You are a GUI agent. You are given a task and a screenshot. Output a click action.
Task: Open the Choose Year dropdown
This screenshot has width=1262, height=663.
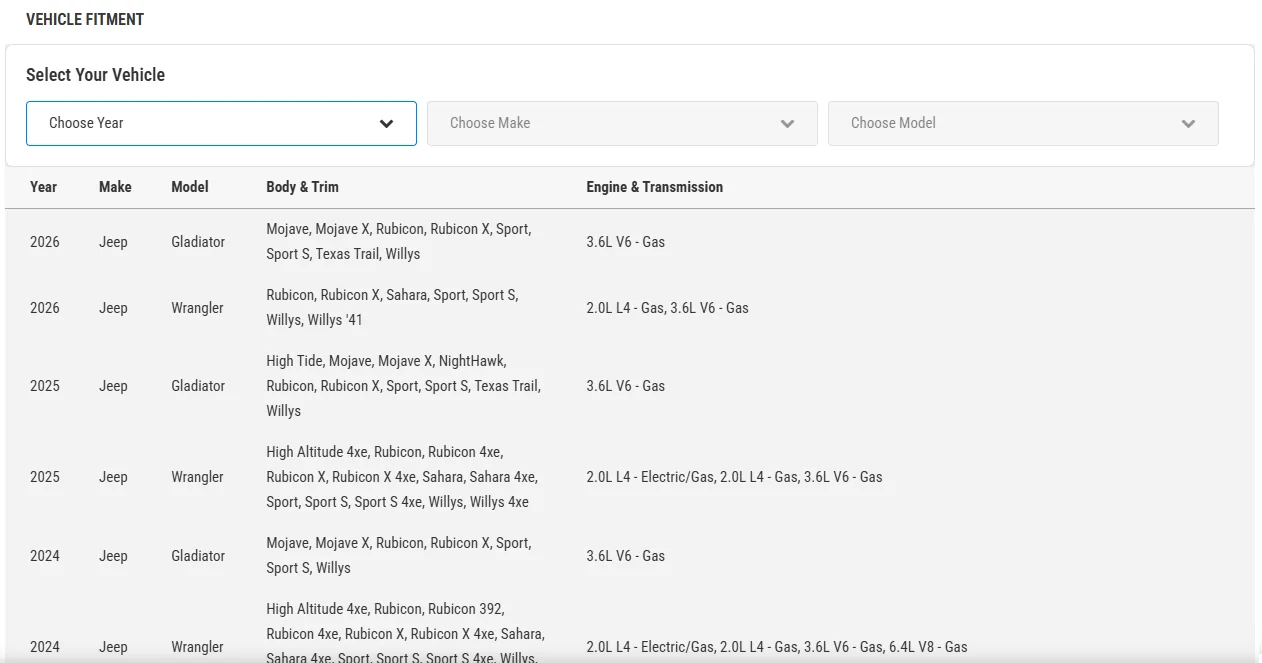pyautogui.click(x=221, y=123)
